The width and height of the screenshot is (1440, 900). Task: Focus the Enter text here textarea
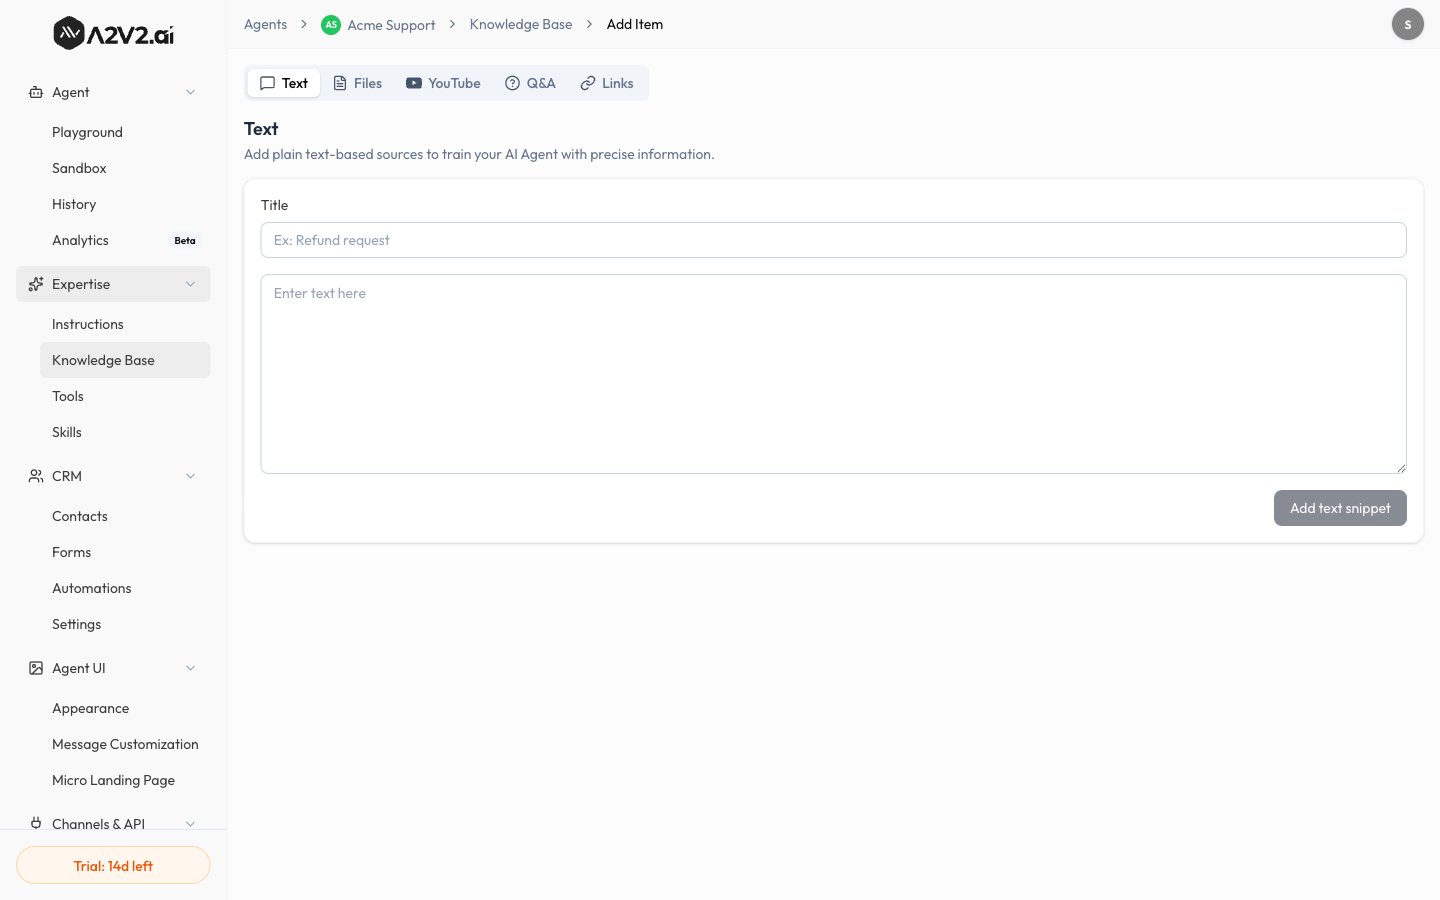(833, 374)
